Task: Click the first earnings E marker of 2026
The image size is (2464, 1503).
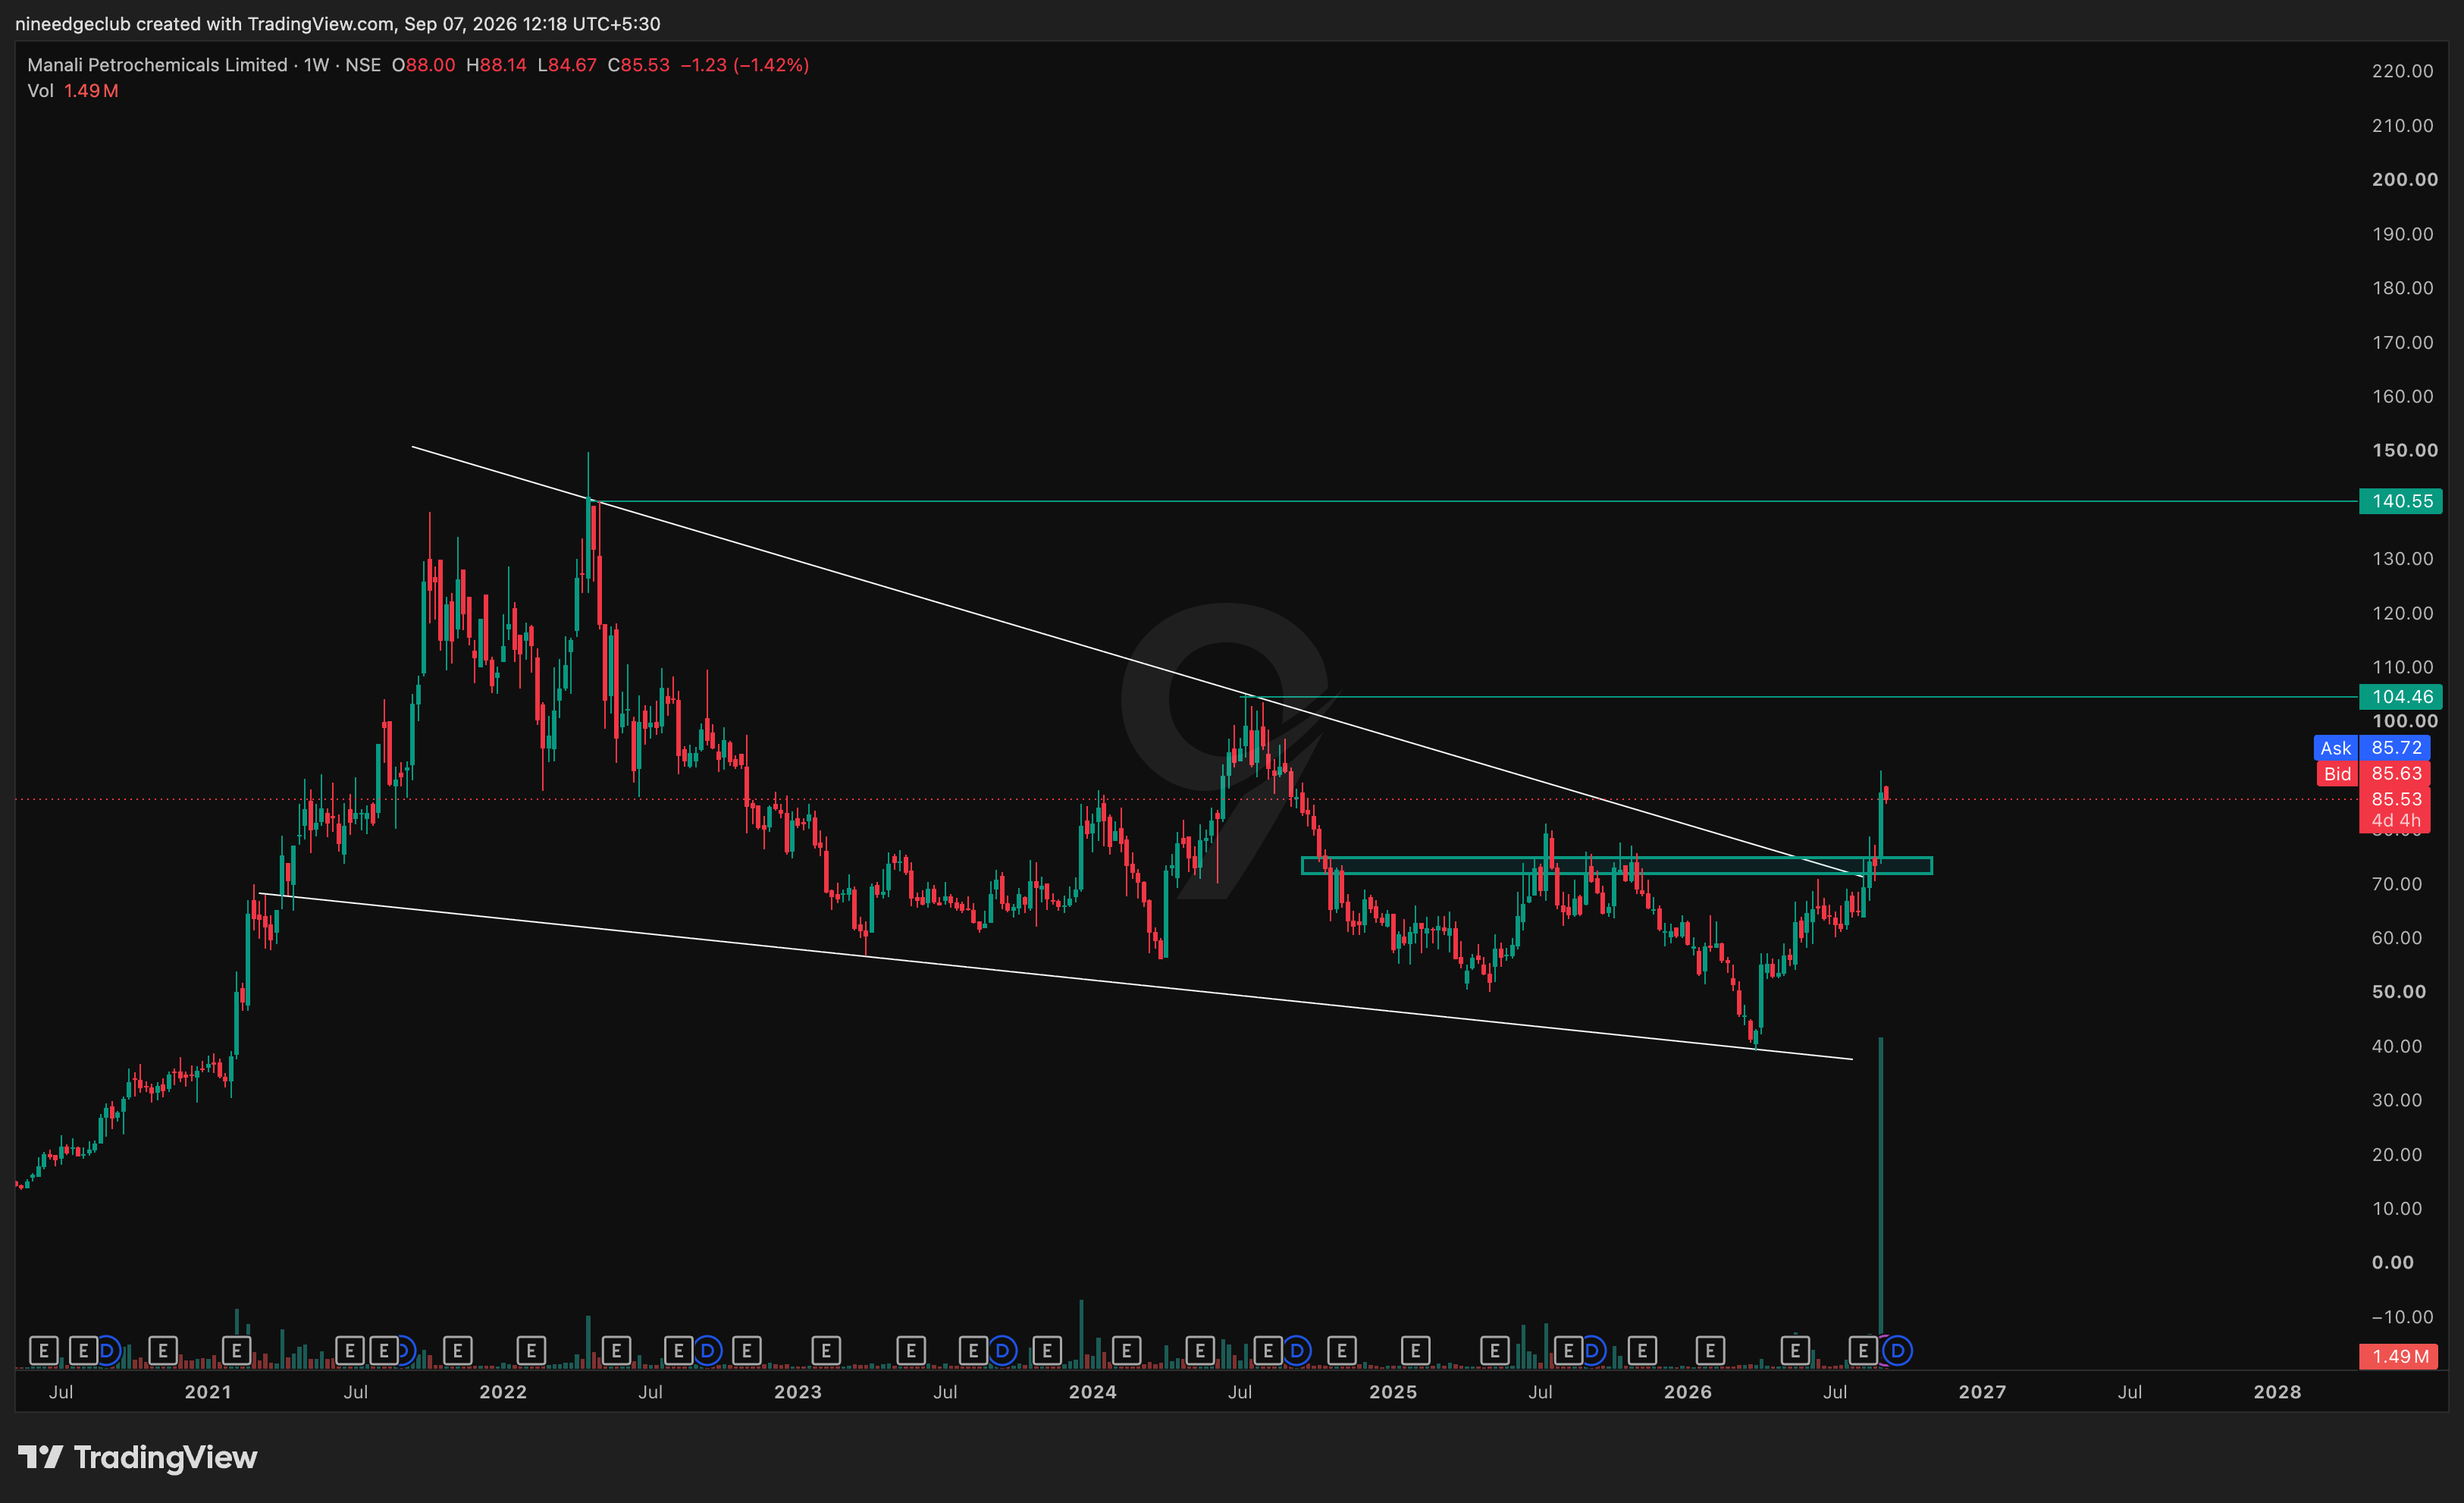Action: [x=1710, y=1351]
